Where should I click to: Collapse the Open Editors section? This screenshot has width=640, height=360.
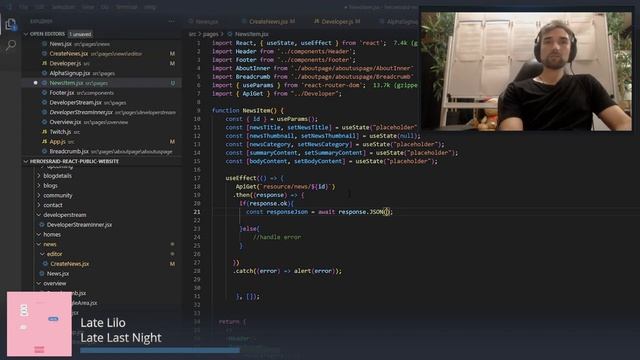[26, 34]
